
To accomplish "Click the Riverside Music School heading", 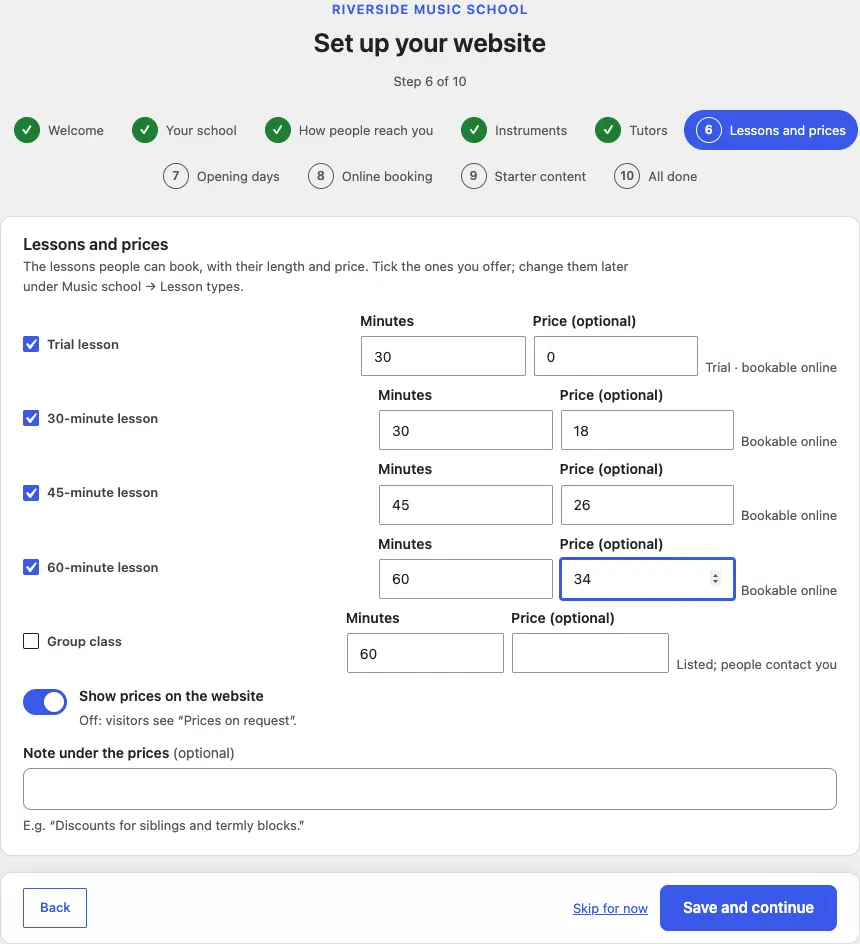I will pos(430,10).
